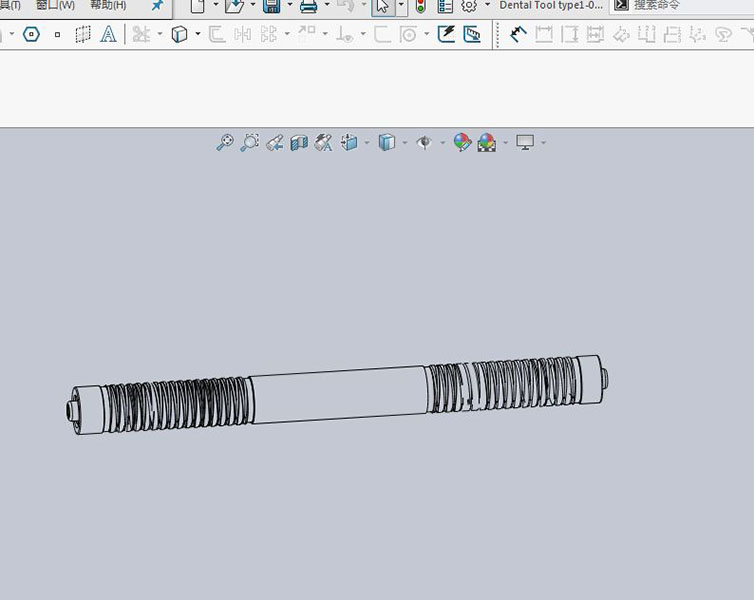The height and width of the screenshot is (600, 754).
Task: Toggle the pushpin to pin menu bar
Action: 157,5
